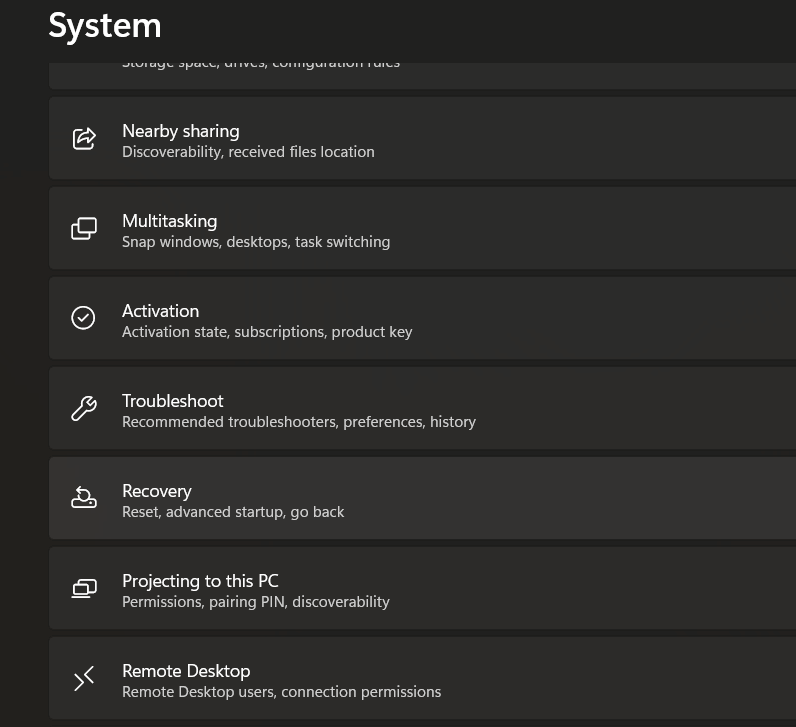Click the Remote Desktop arrows icon

point(84,679)
